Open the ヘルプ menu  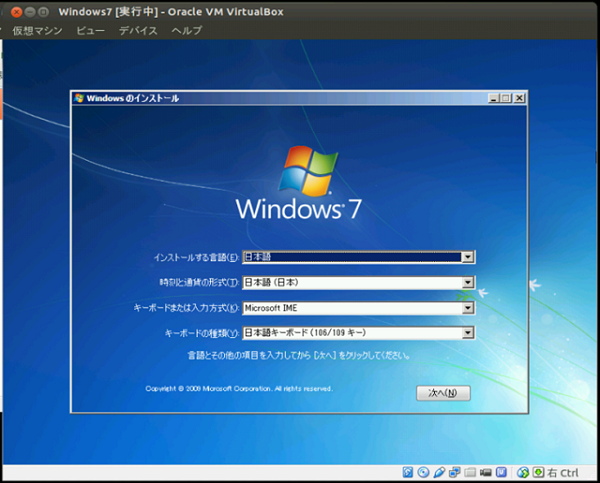(x=187, y=30)
